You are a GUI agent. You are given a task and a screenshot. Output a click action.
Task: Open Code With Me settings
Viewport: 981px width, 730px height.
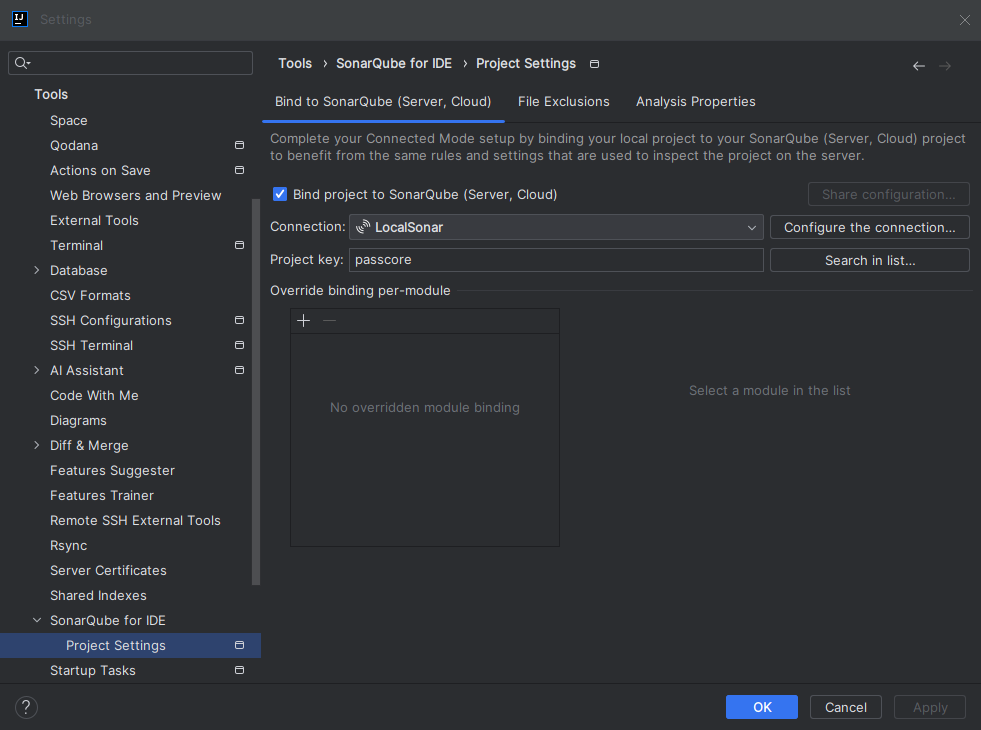click(94, 396)
